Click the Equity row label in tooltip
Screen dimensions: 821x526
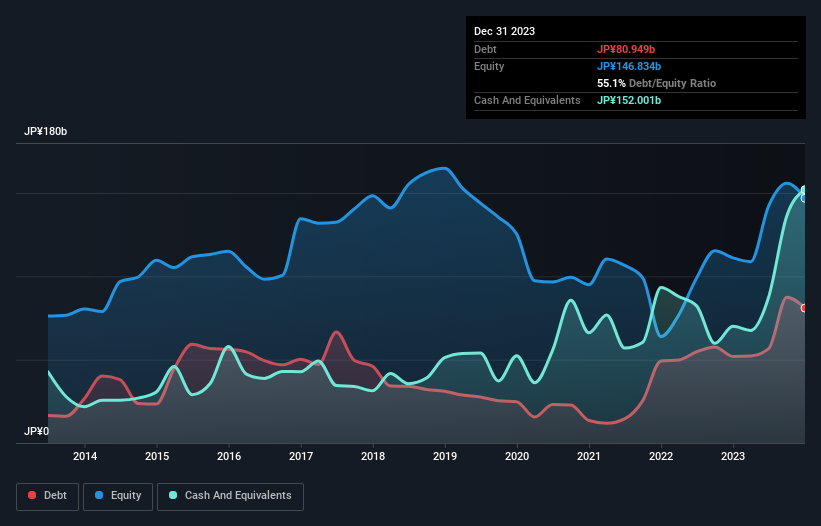489,66
